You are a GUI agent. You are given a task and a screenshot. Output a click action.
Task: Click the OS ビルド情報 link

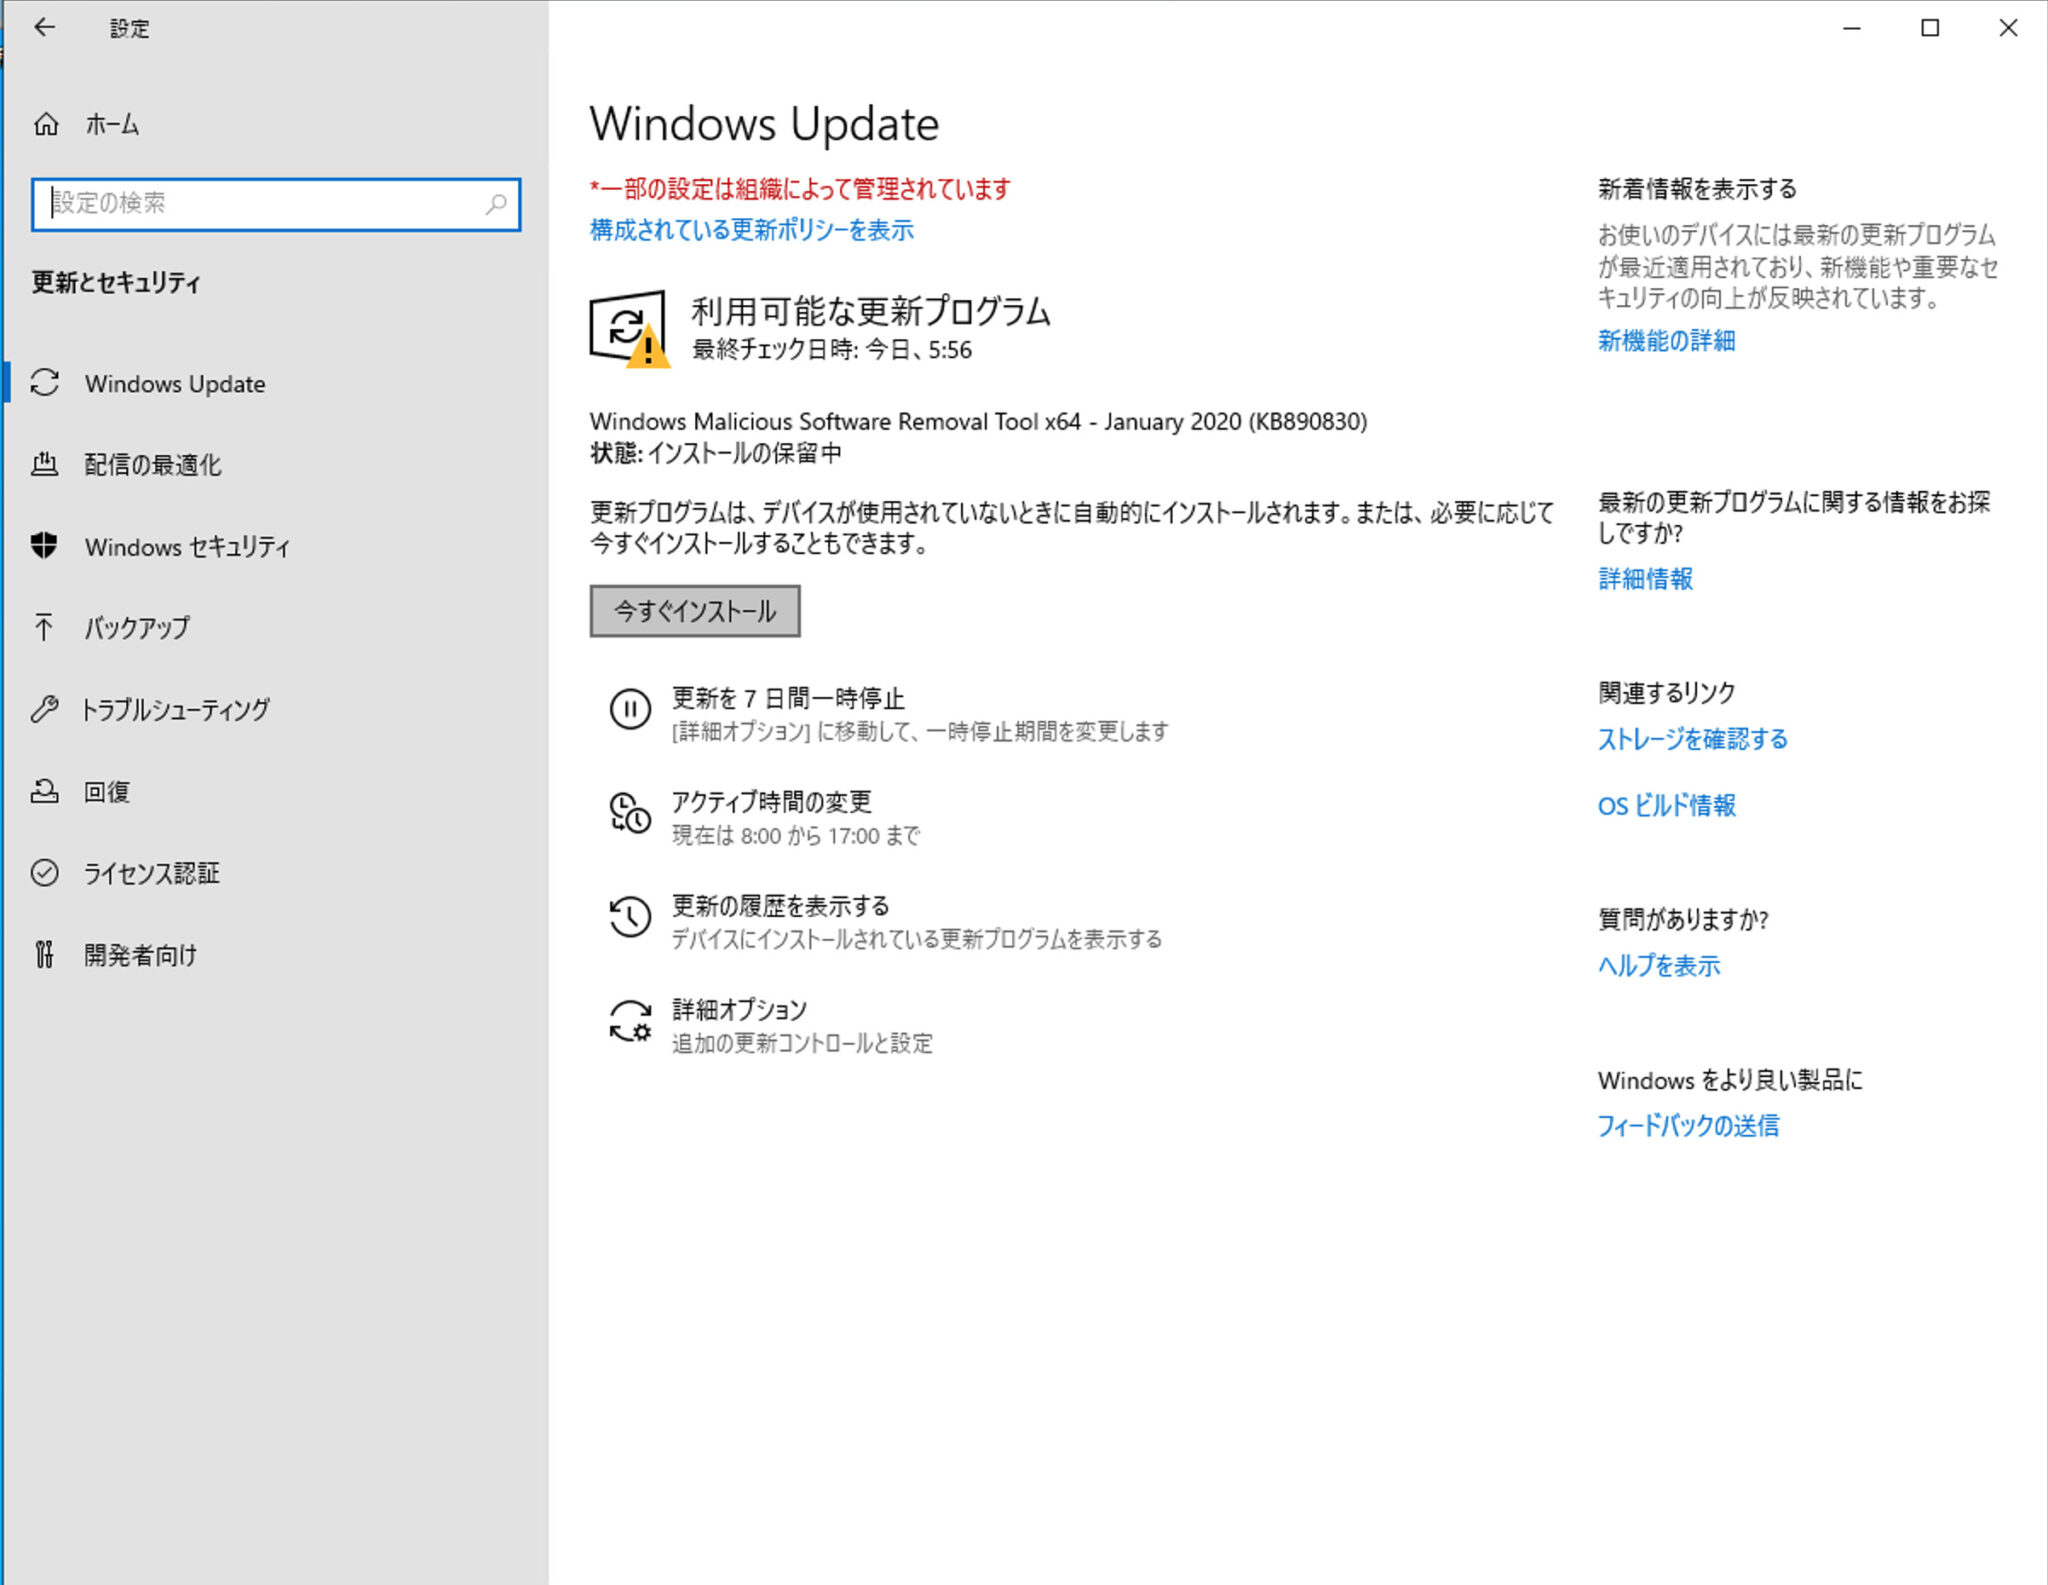pyautogui.click(x=1666, y=805)
